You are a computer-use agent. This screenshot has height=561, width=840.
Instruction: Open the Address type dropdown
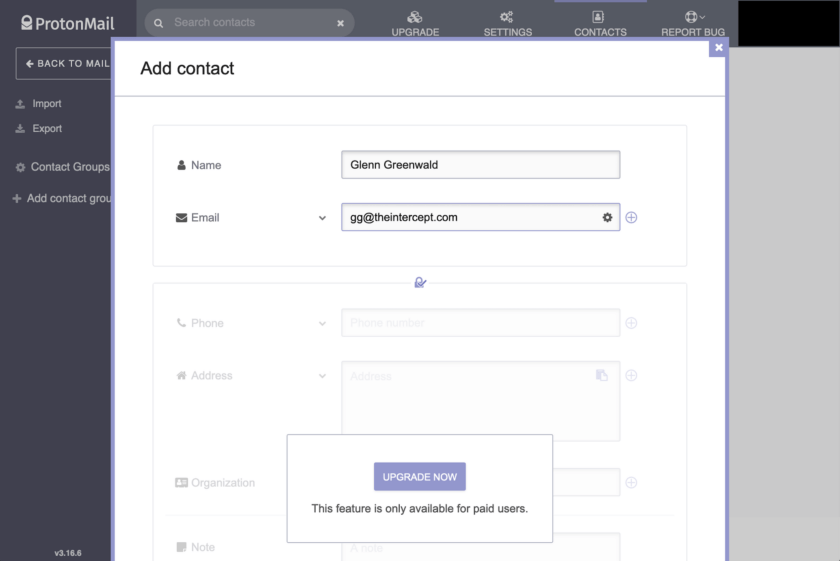322,376
